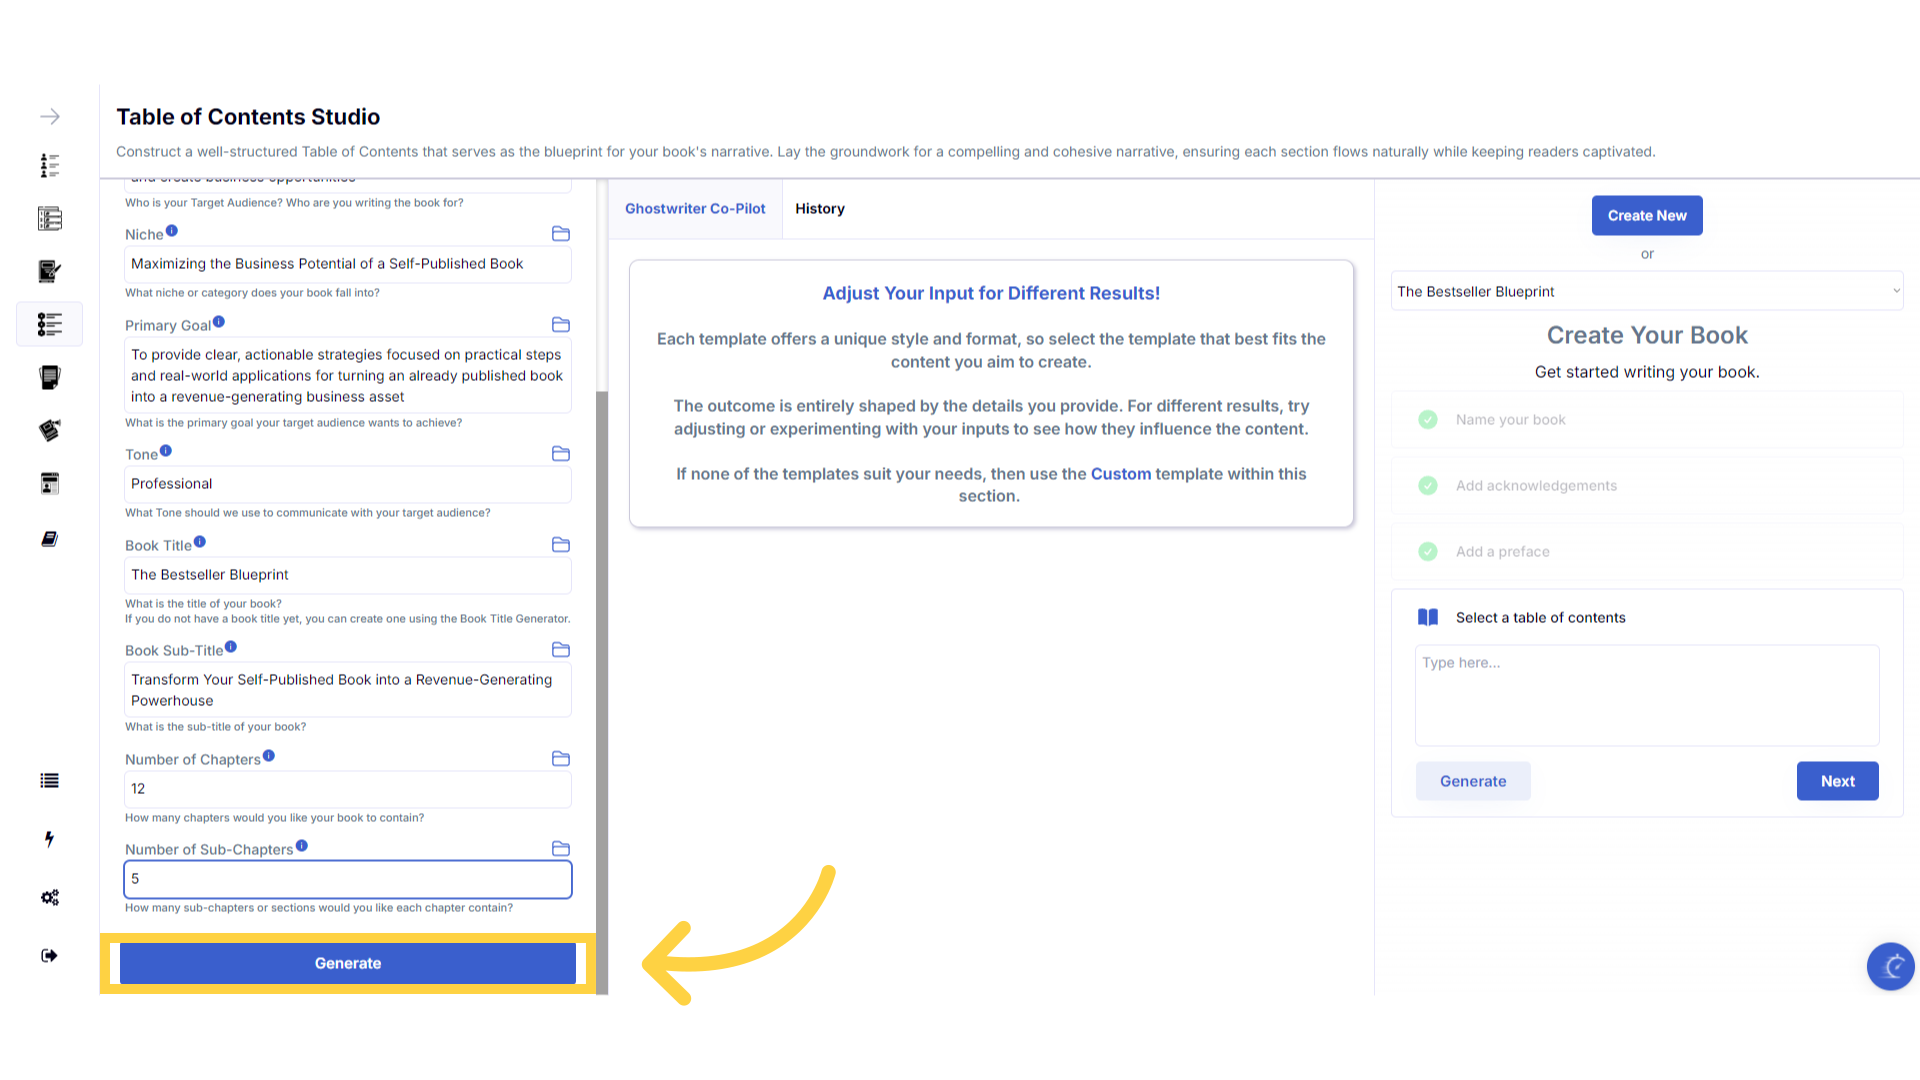Click the lightning bolt sidebar icon
This screenshot has height=1080, width=1920.
(50, 839)
